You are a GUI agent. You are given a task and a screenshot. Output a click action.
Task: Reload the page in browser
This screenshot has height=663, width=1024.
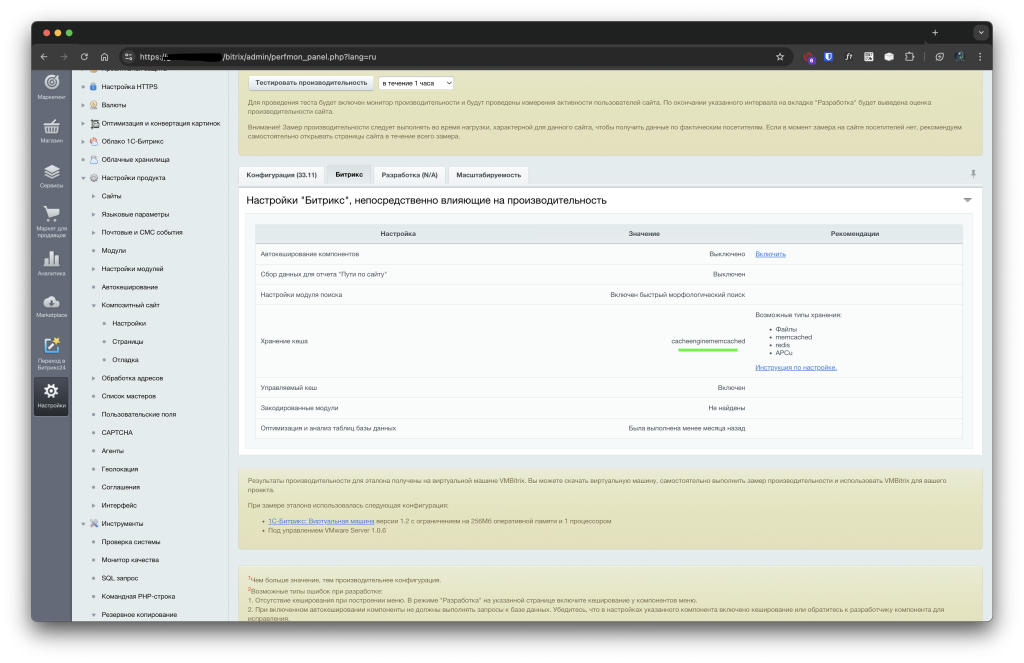(x=84, y=57)
